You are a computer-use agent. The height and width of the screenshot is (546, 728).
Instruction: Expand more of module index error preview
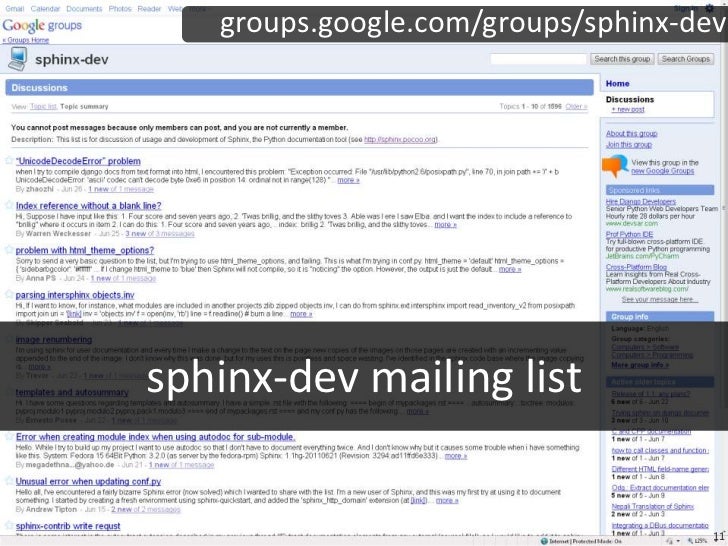tap(456, 456)
